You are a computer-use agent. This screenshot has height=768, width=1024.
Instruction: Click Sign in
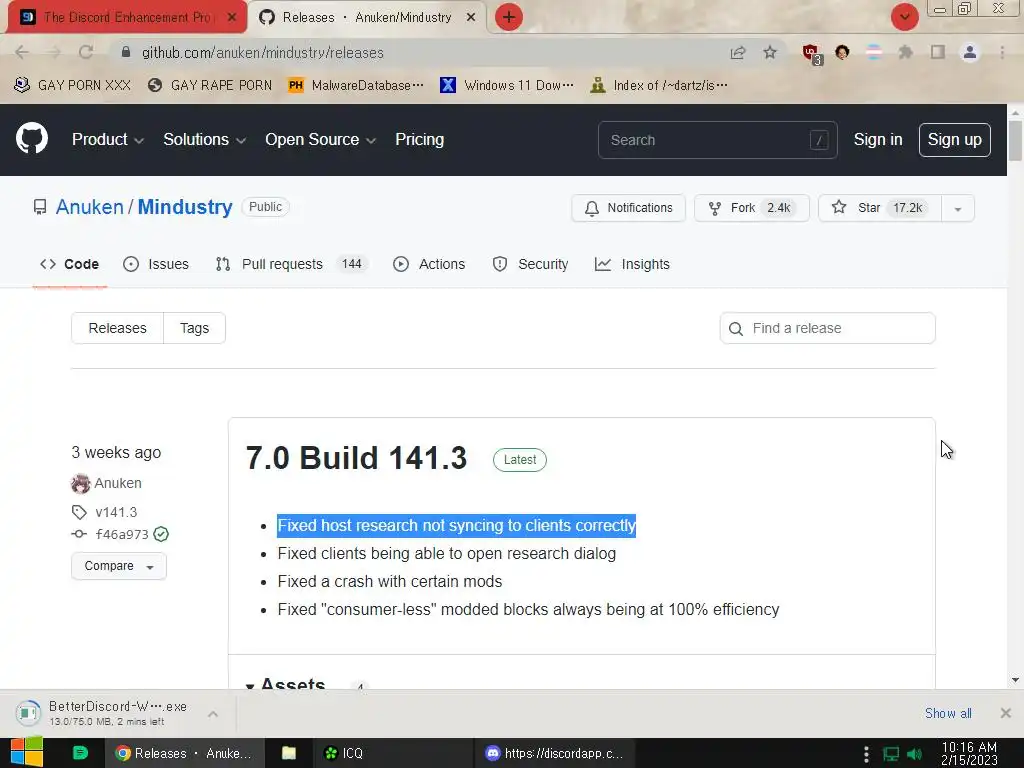click(878, 140)
